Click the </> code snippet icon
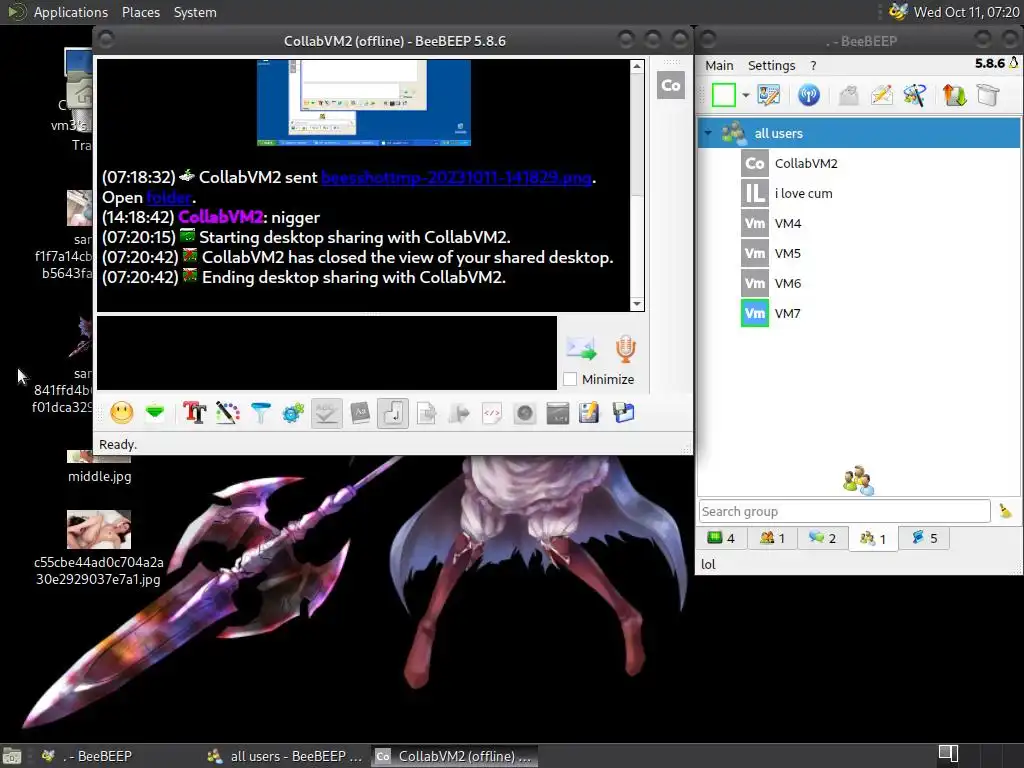This screenshot has height=768, width=1024. [492, 413]
